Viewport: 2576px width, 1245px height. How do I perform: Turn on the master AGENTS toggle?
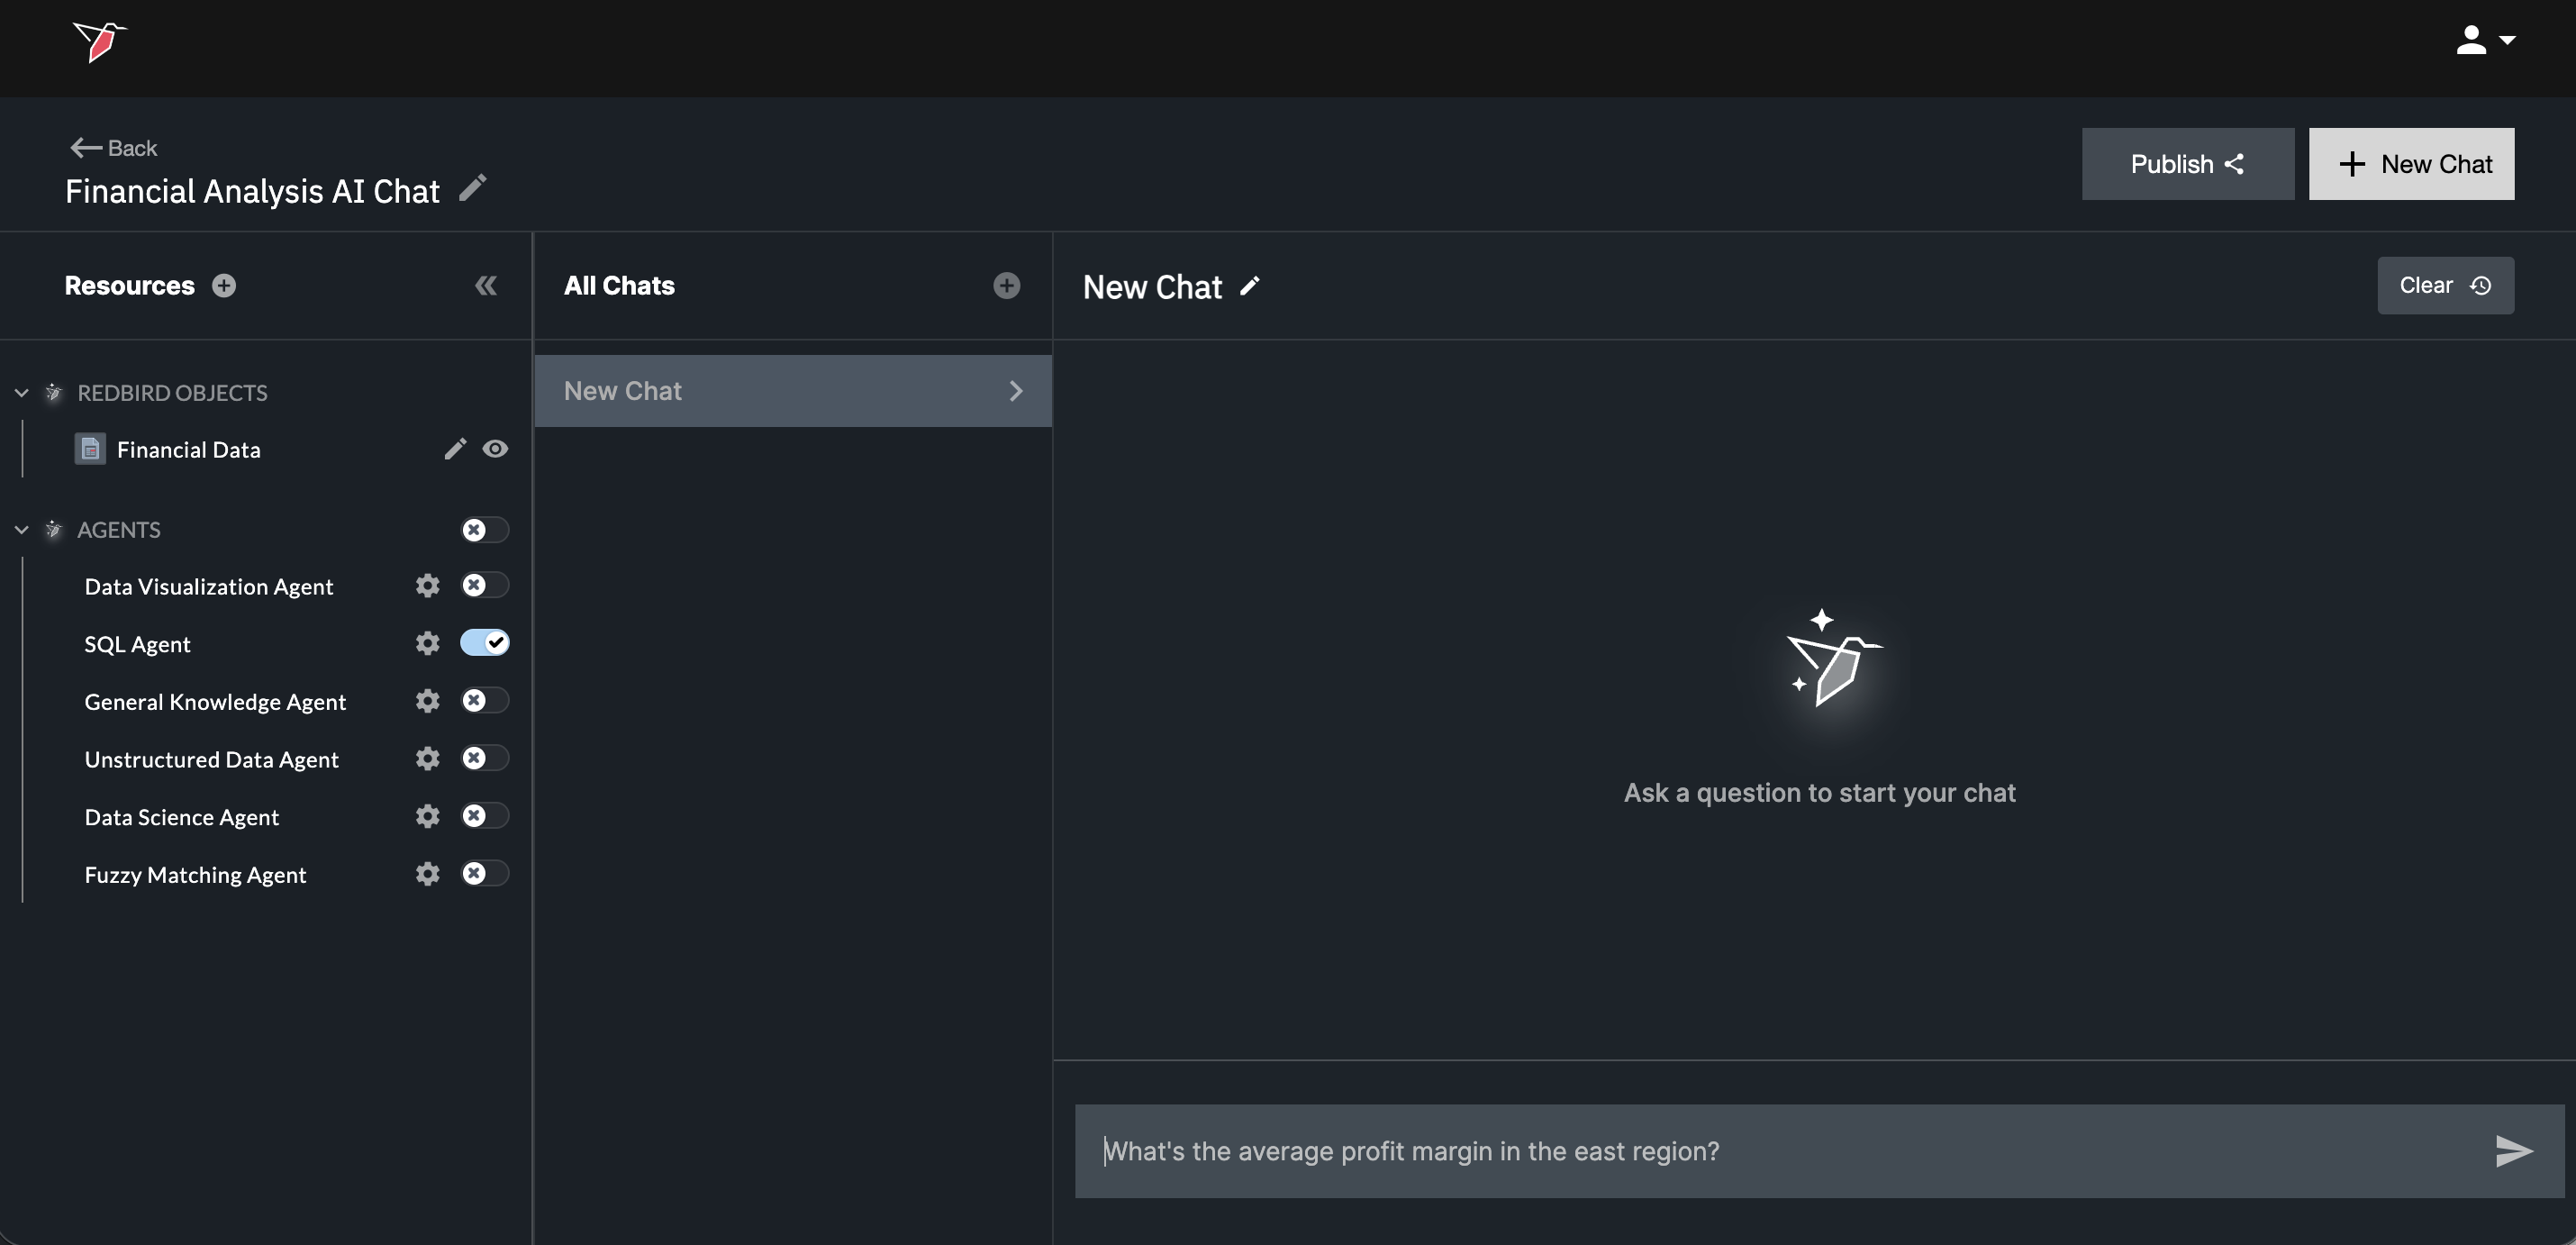coord(485,529)
